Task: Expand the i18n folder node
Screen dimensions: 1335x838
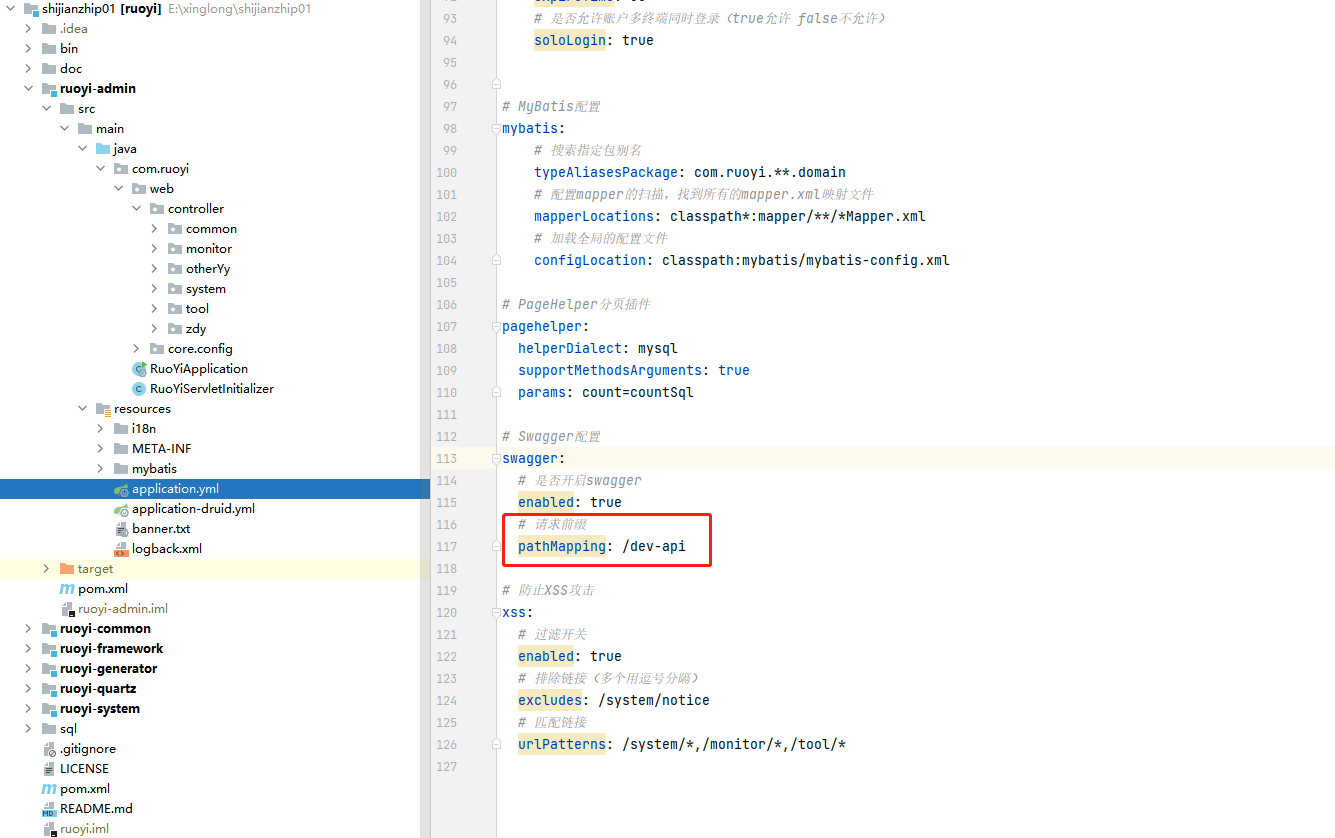Action: point(101,429)
